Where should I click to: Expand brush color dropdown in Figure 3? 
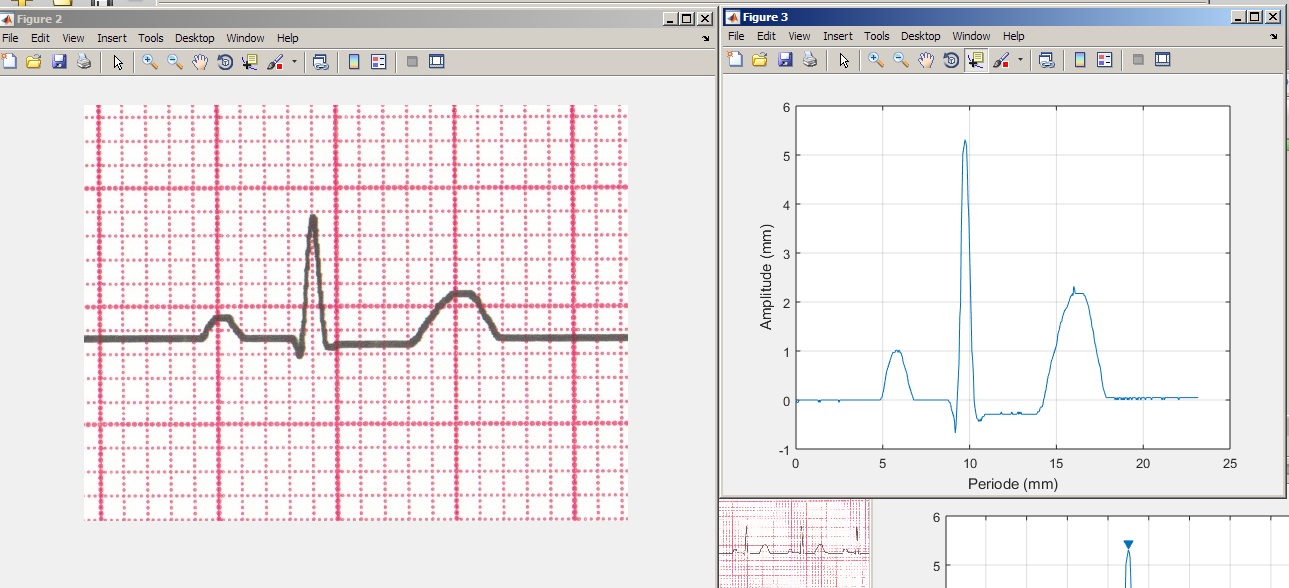click(1020, 60)
